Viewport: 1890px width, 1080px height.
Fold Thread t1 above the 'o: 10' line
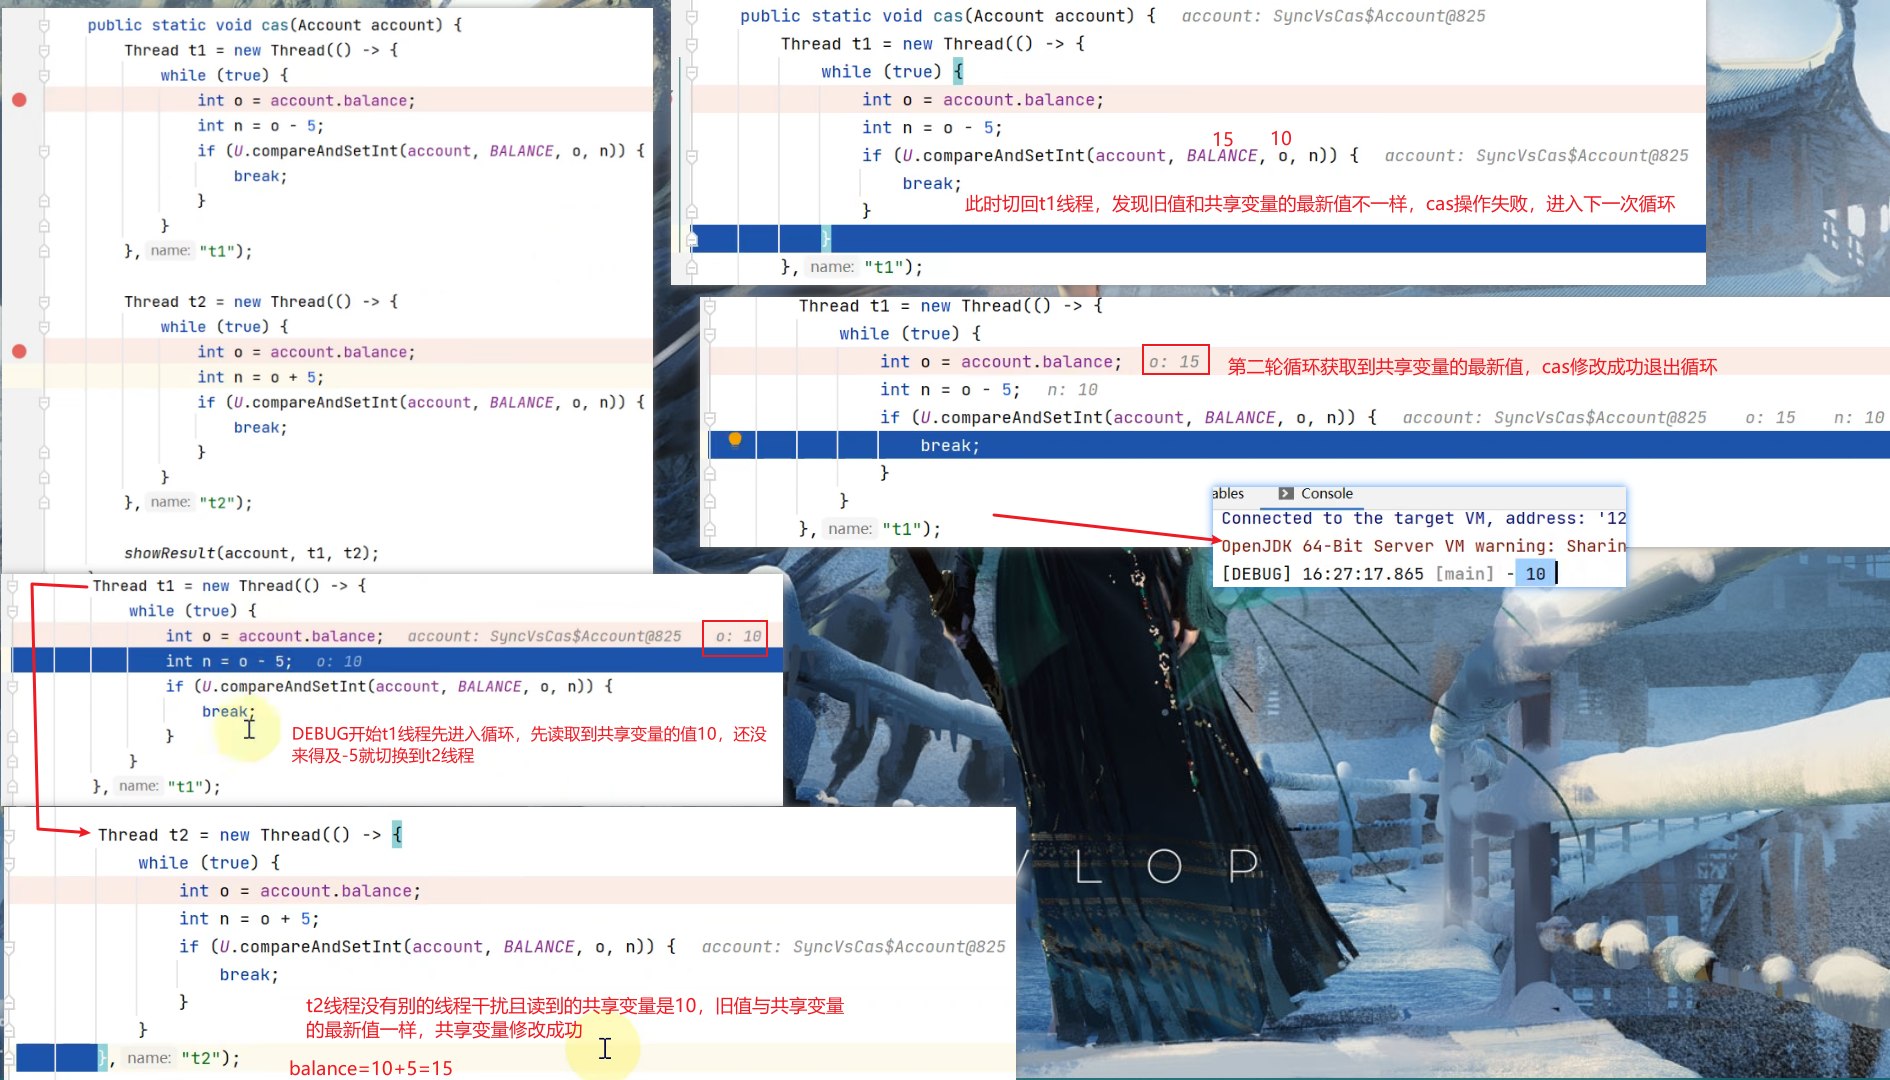(x=12, y=586)
